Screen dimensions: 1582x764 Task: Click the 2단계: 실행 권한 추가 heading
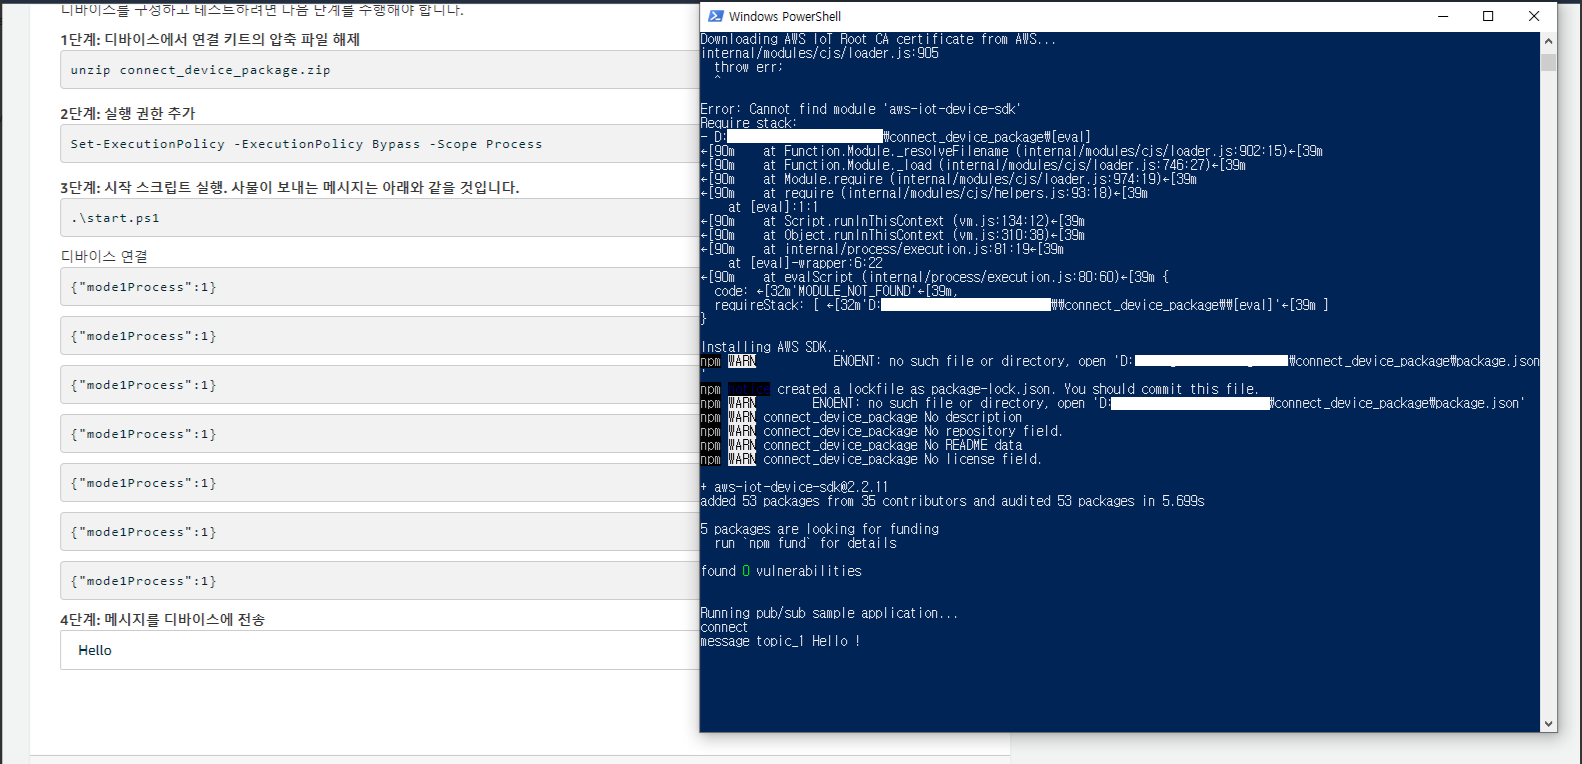128,113
